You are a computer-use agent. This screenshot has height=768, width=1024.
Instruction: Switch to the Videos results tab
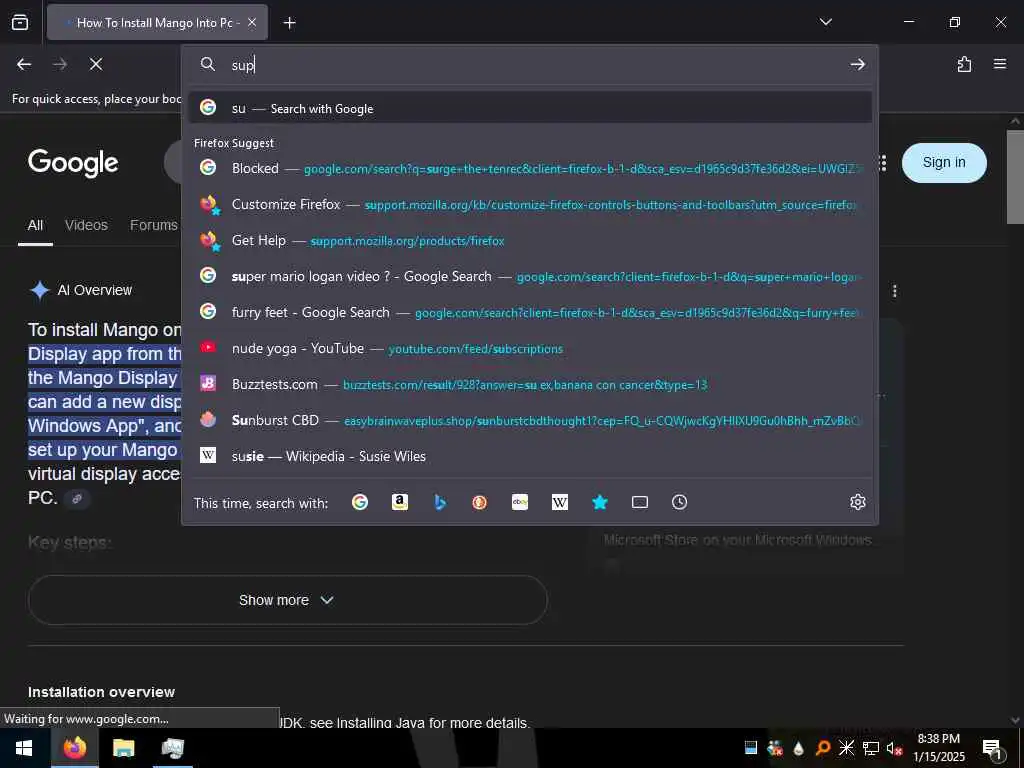click(86, 225)
